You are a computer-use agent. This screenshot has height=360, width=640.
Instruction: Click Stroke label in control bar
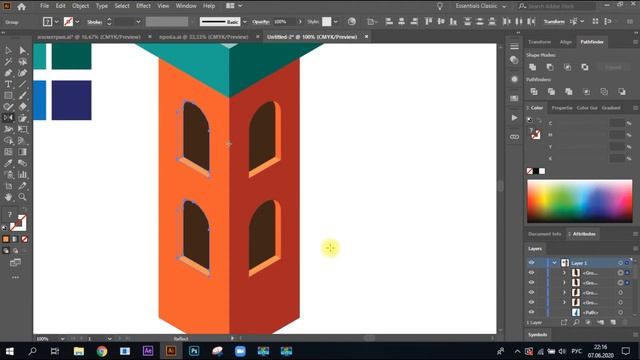94,22
